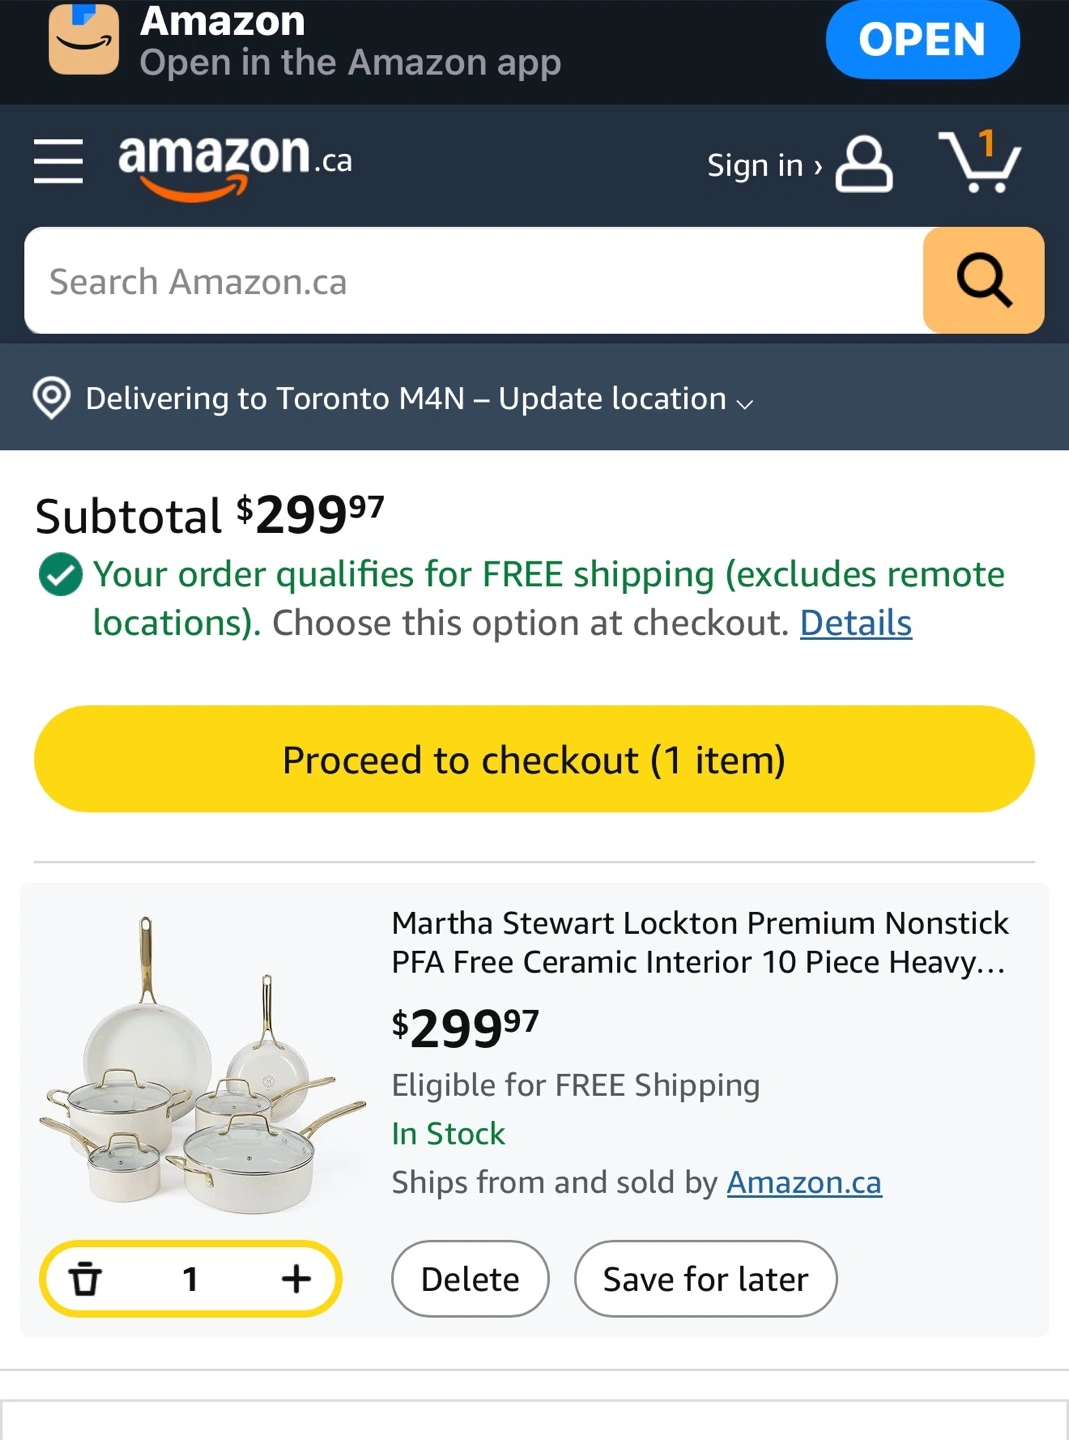Open the free shipping Details link

[x=856, y=623]
